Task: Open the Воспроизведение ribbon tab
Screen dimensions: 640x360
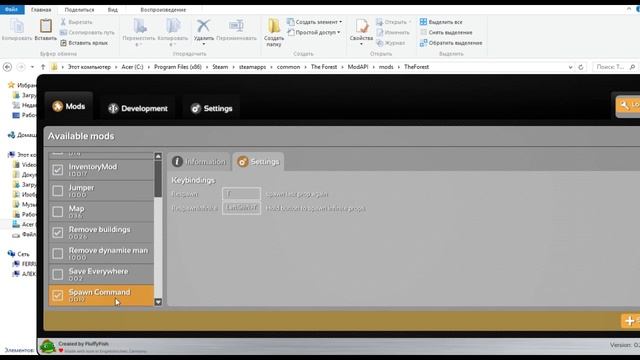Action: click(163, 9)
